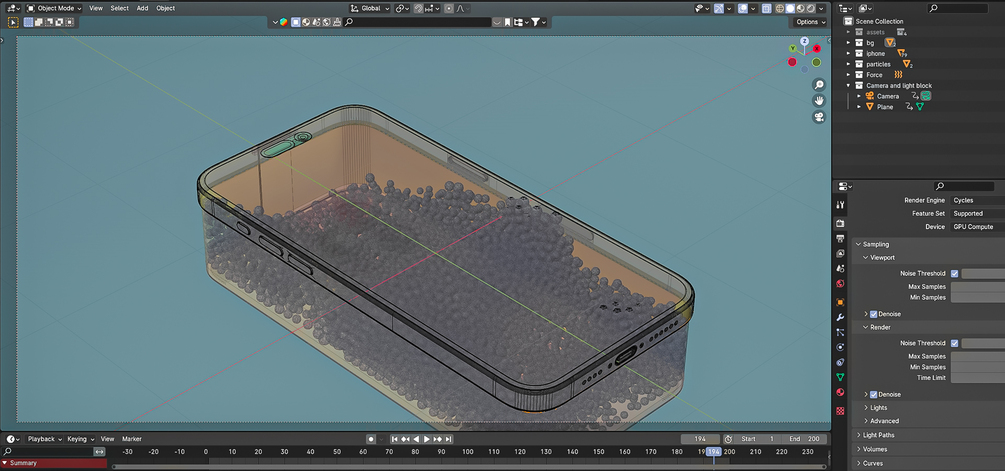Screen dimensions: 1005x471
Task: Open the Render Engine Cycles dropdown
Action: [x=977, y=201]
